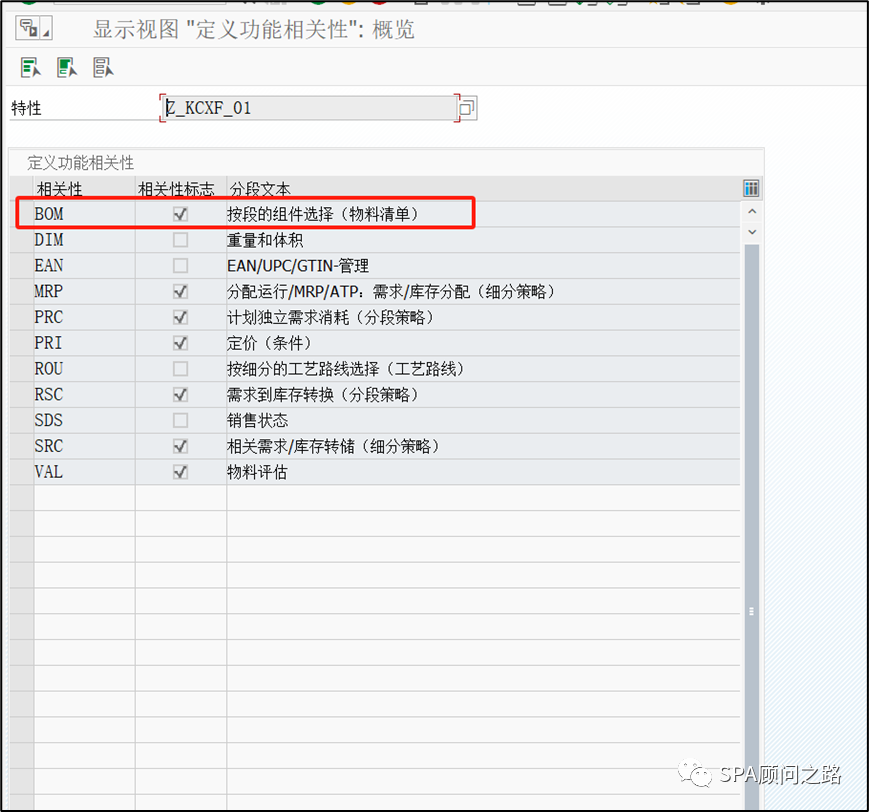Click text 相关需求/库存转储（细分策略）

[334, 446]
